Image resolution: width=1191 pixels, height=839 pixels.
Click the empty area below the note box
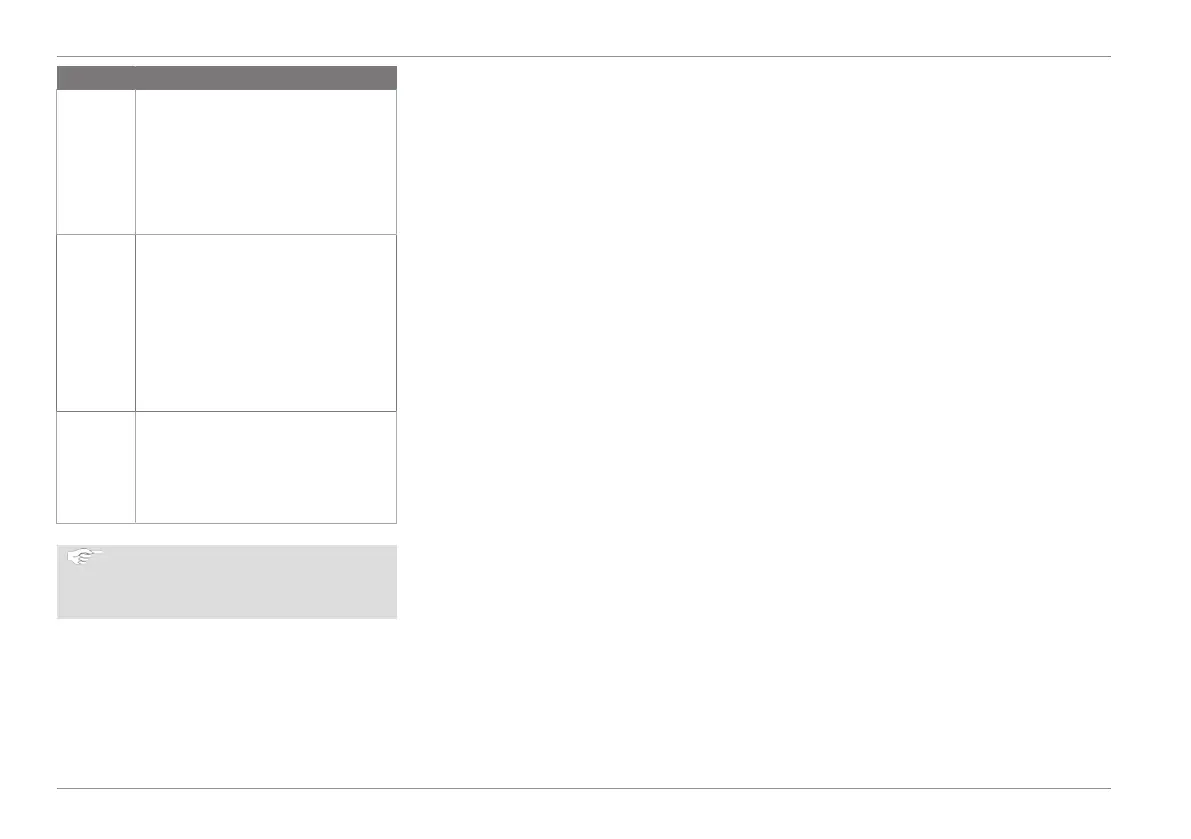coord(226,700)
